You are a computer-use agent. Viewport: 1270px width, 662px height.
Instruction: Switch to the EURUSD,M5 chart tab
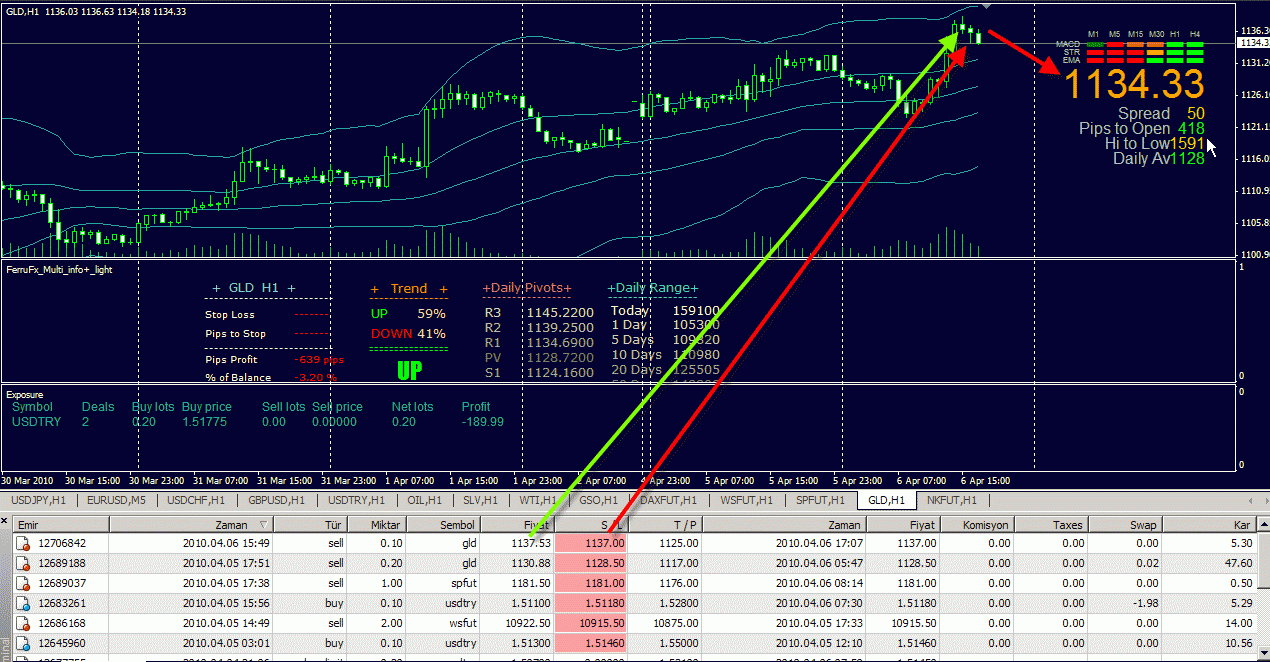(x=115, y=500)
